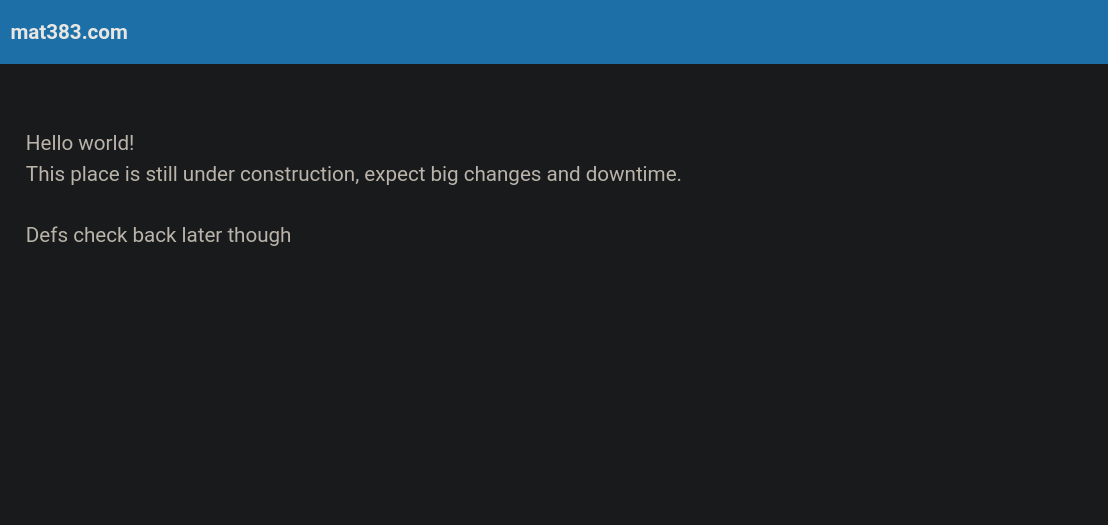Click the word "check" on the last line
The height and width of the screenshot is (525, 1108).
(x=100, y=235)
